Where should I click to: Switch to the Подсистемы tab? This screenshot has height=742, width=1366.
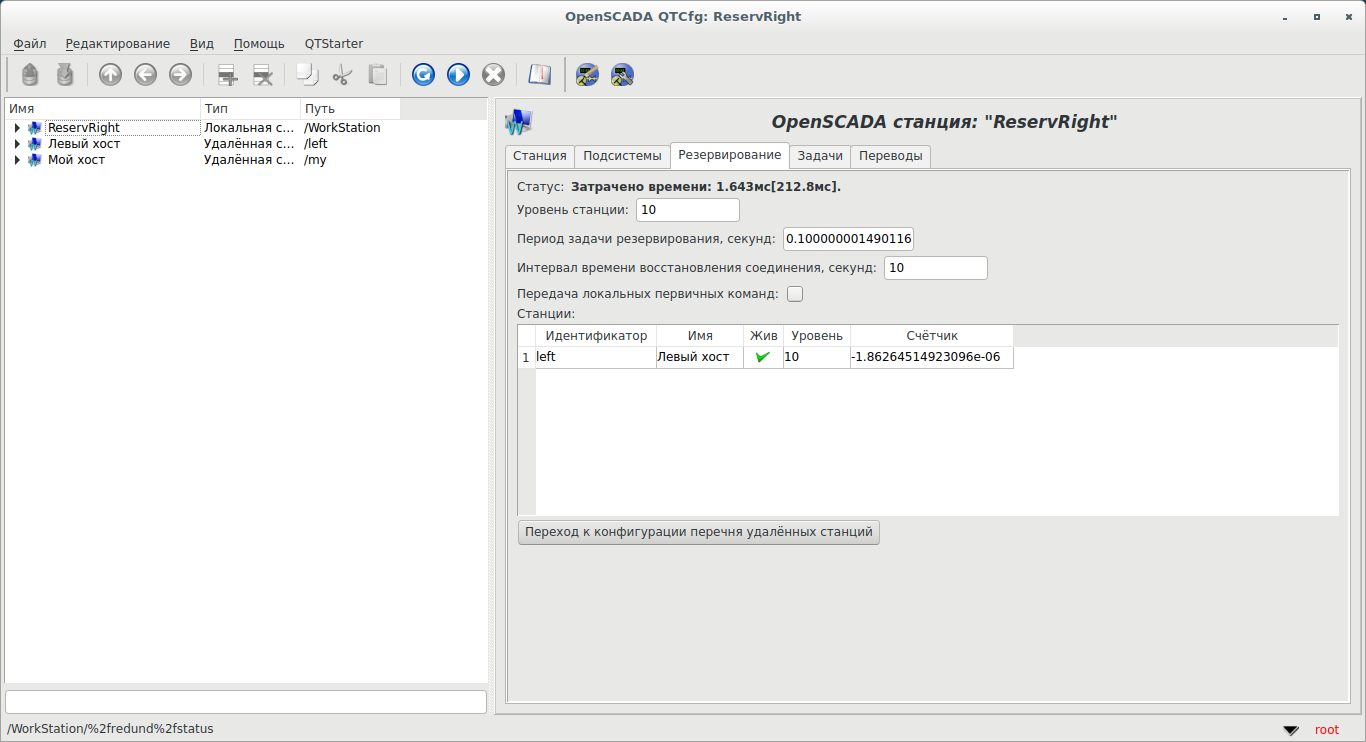point(622,156)
